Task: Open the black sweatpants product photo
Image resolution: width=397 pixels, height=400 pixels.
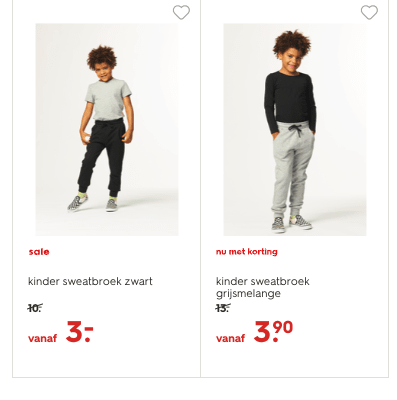Action: coord(107,129)
